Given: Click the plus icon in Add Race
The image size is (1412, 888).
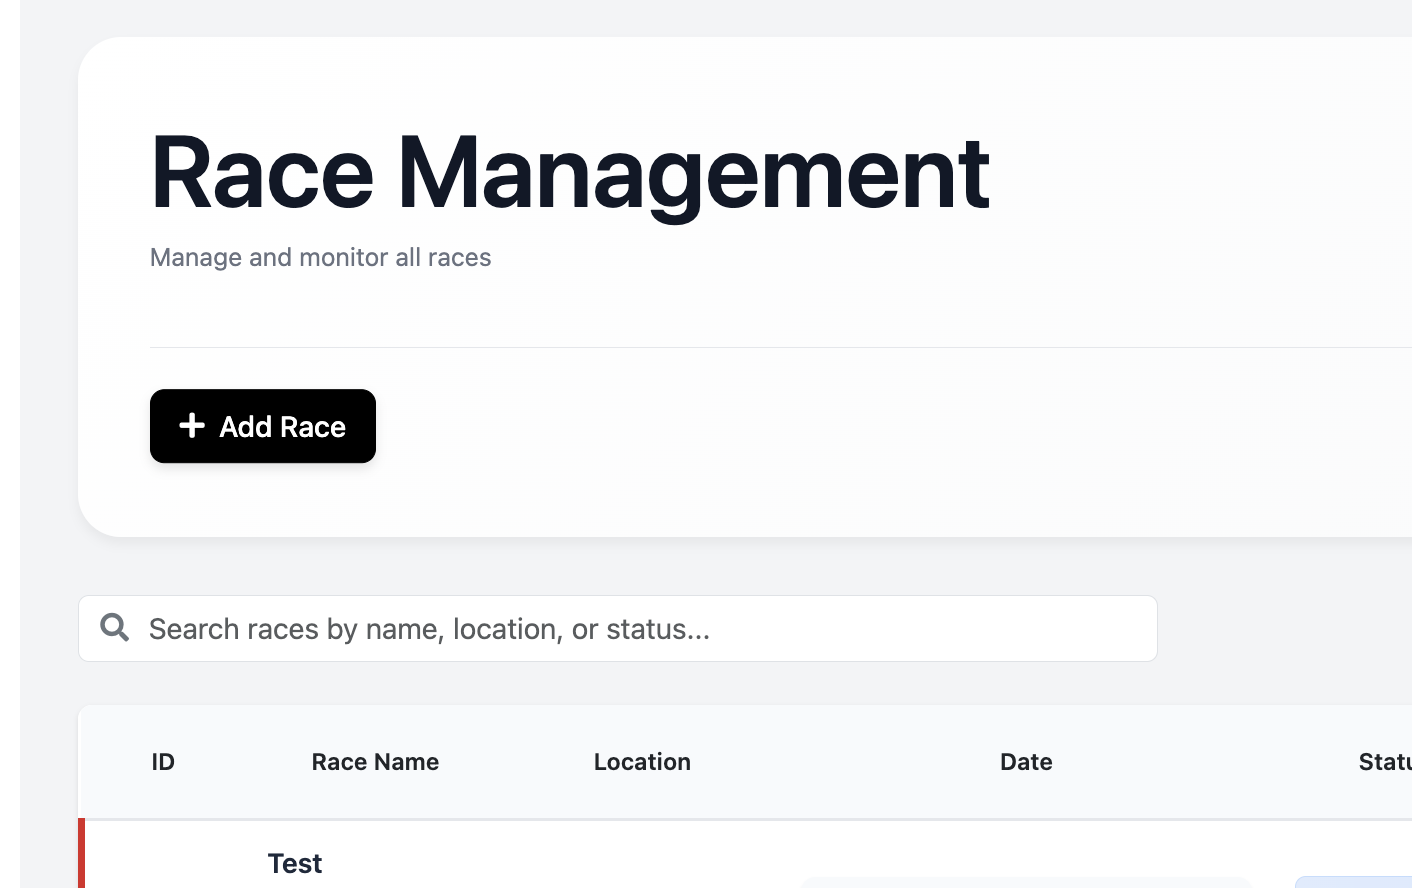Looking at the screenshot, I should tap(192, 426).
